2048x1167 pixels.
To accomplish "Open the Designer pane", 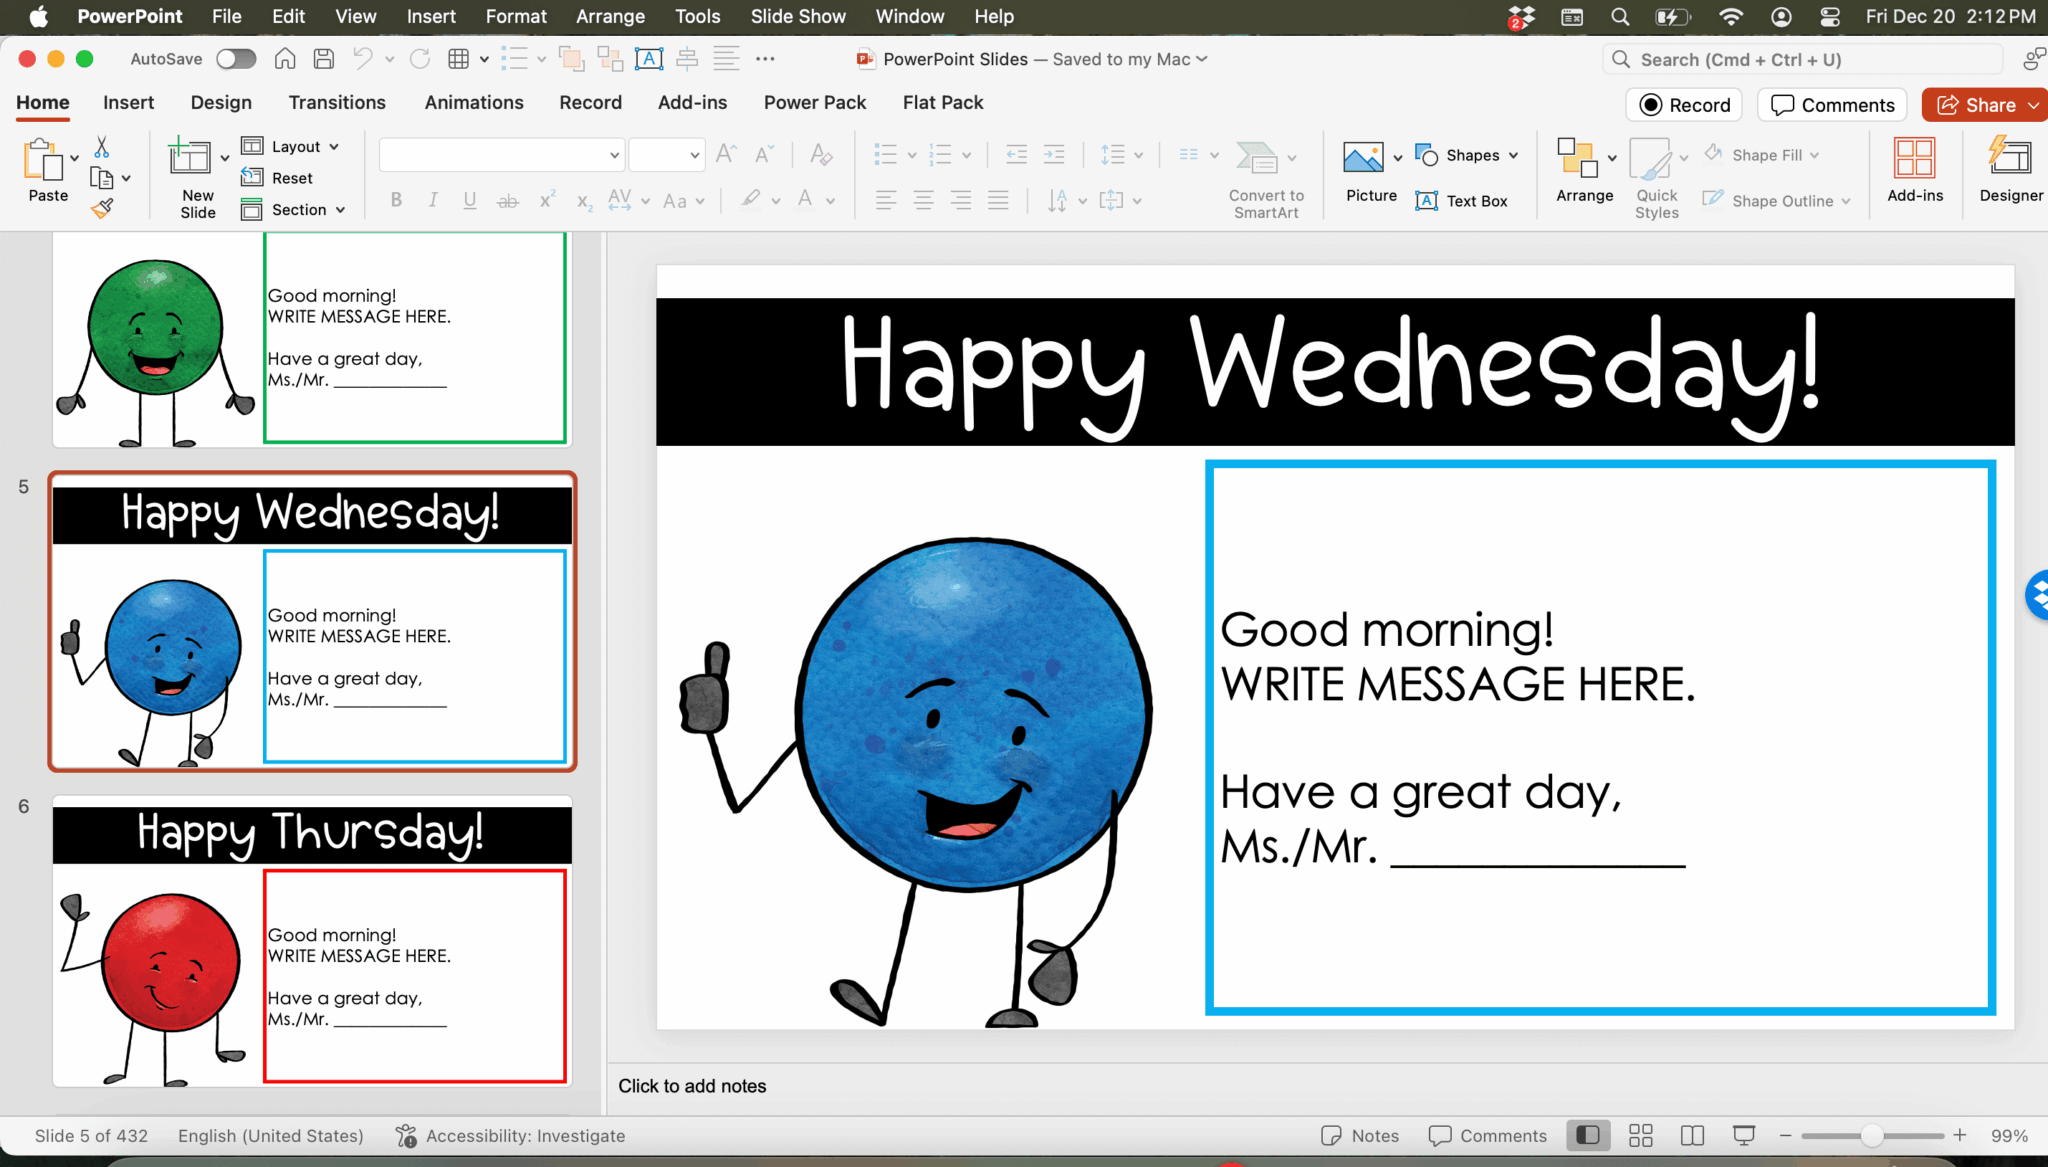I will pos(2012,172).
